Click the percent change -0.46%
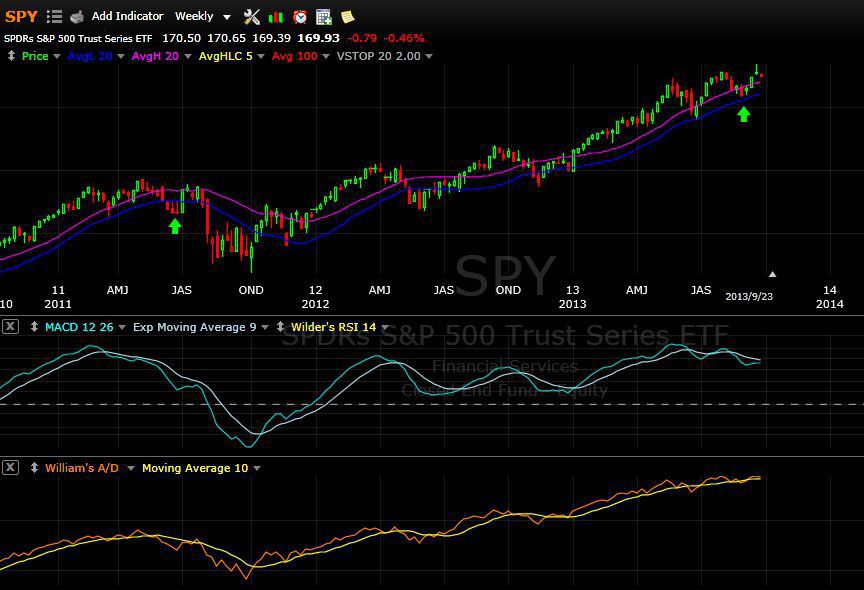 404,38
